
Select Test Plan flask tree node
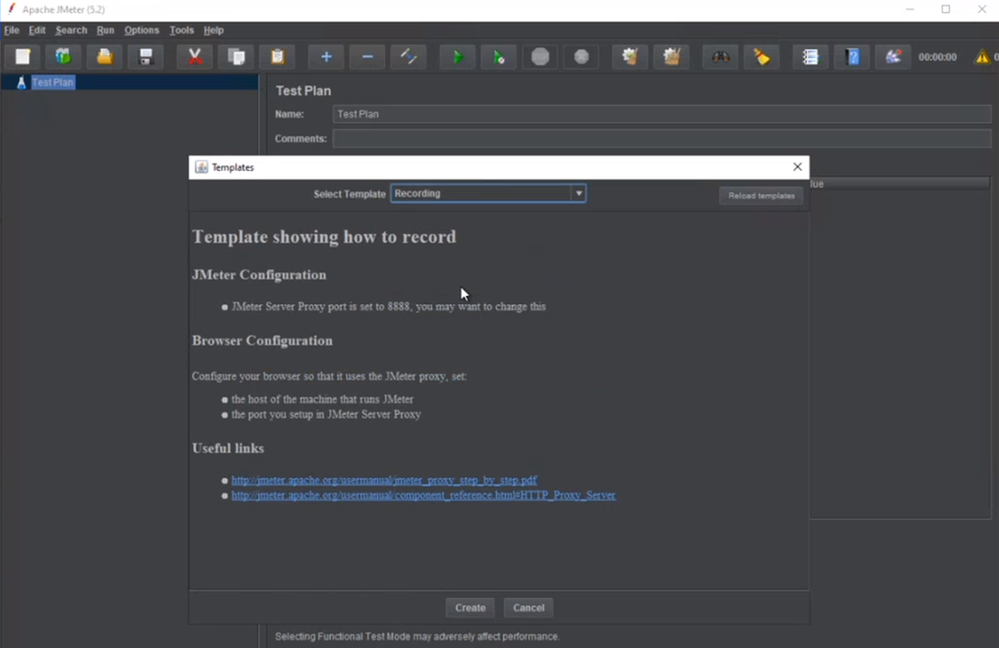tap(46, 82)
